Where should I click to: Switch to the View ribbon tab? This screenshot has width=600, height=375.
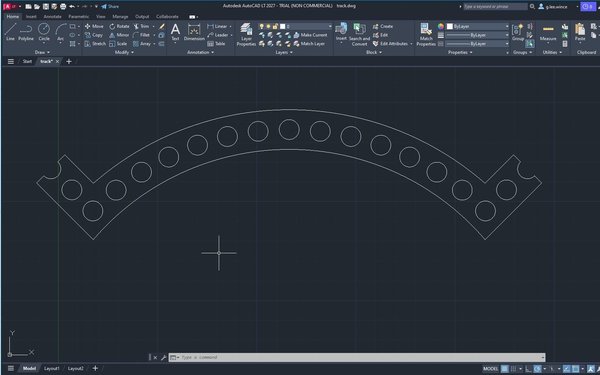(100, 16)
